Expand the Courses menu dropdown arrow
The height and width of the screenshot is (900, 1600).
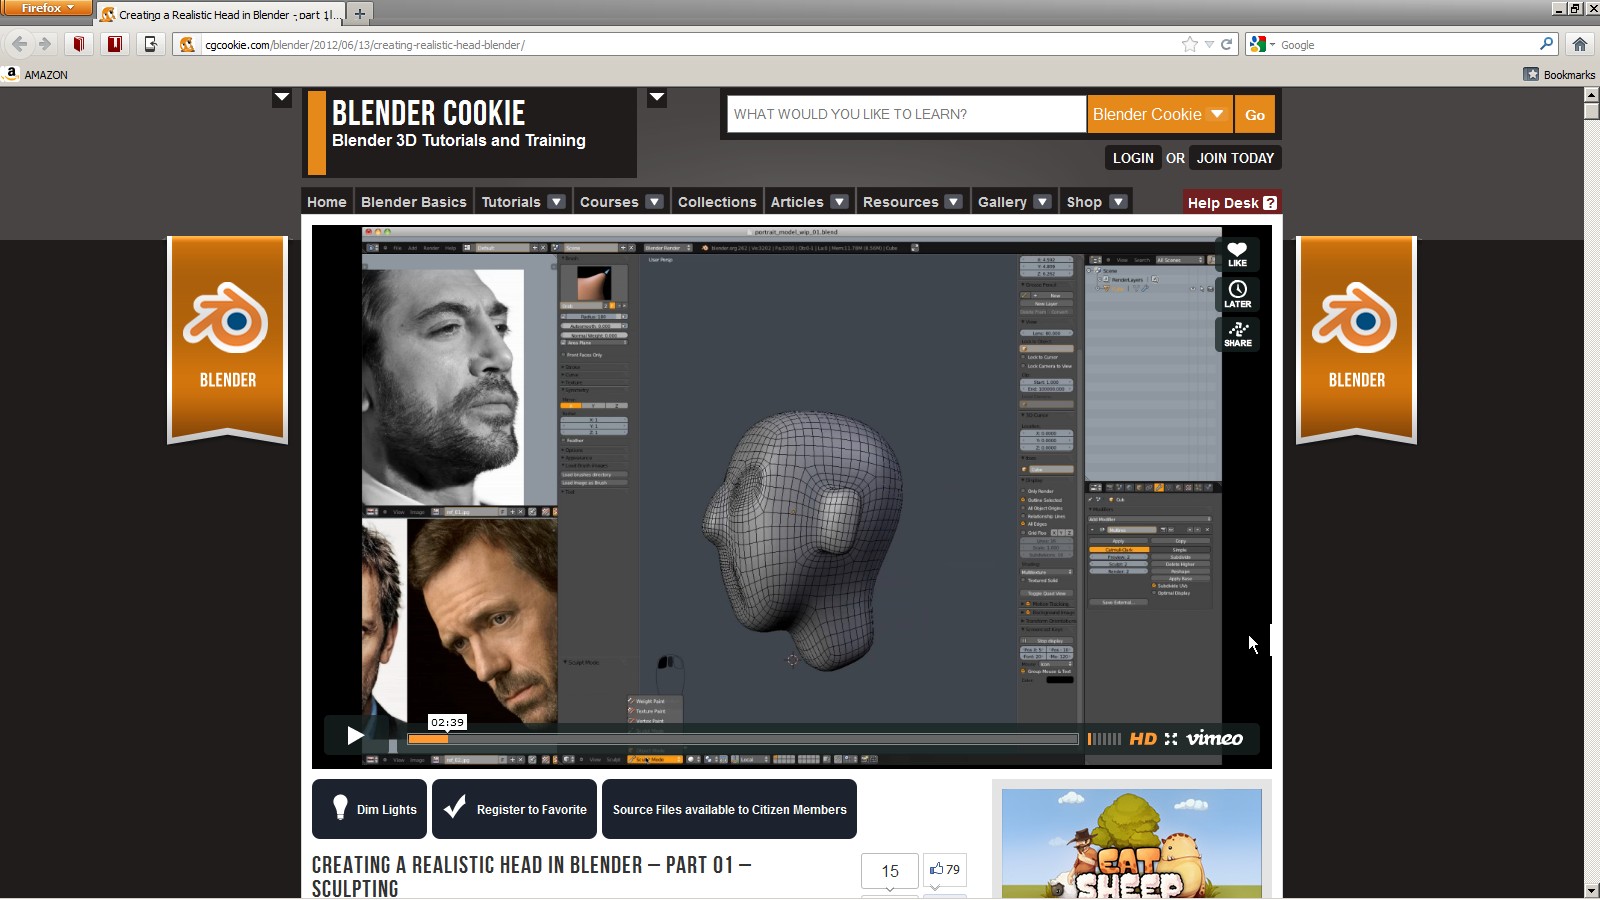[x=654, y=201]
